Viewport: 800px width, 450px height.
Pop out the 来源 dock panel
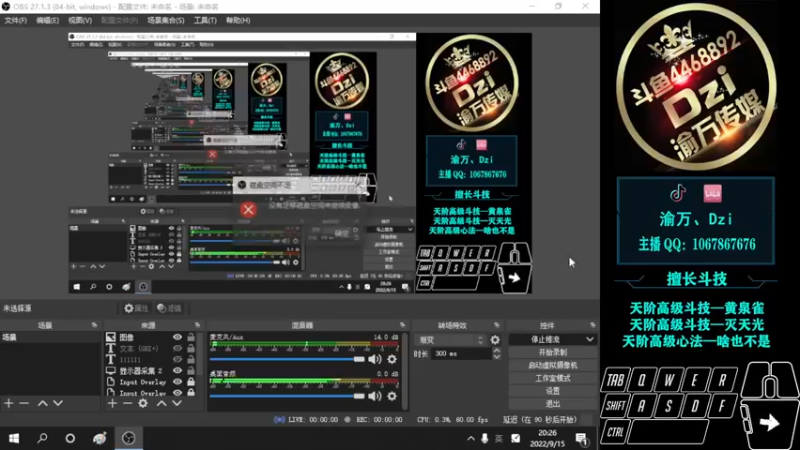click(x=197, y=325)
